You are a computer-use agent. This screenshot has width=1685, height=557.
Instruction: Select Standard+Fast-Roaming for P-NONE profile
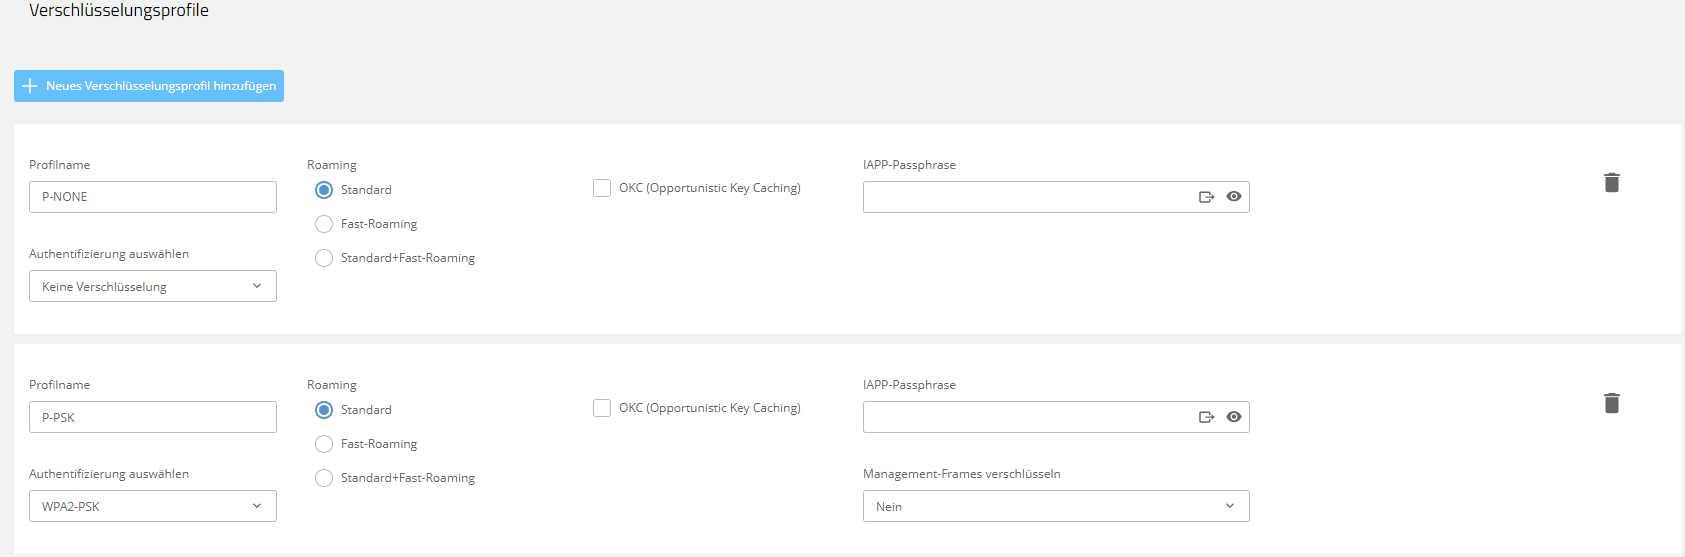coord(324,258)
